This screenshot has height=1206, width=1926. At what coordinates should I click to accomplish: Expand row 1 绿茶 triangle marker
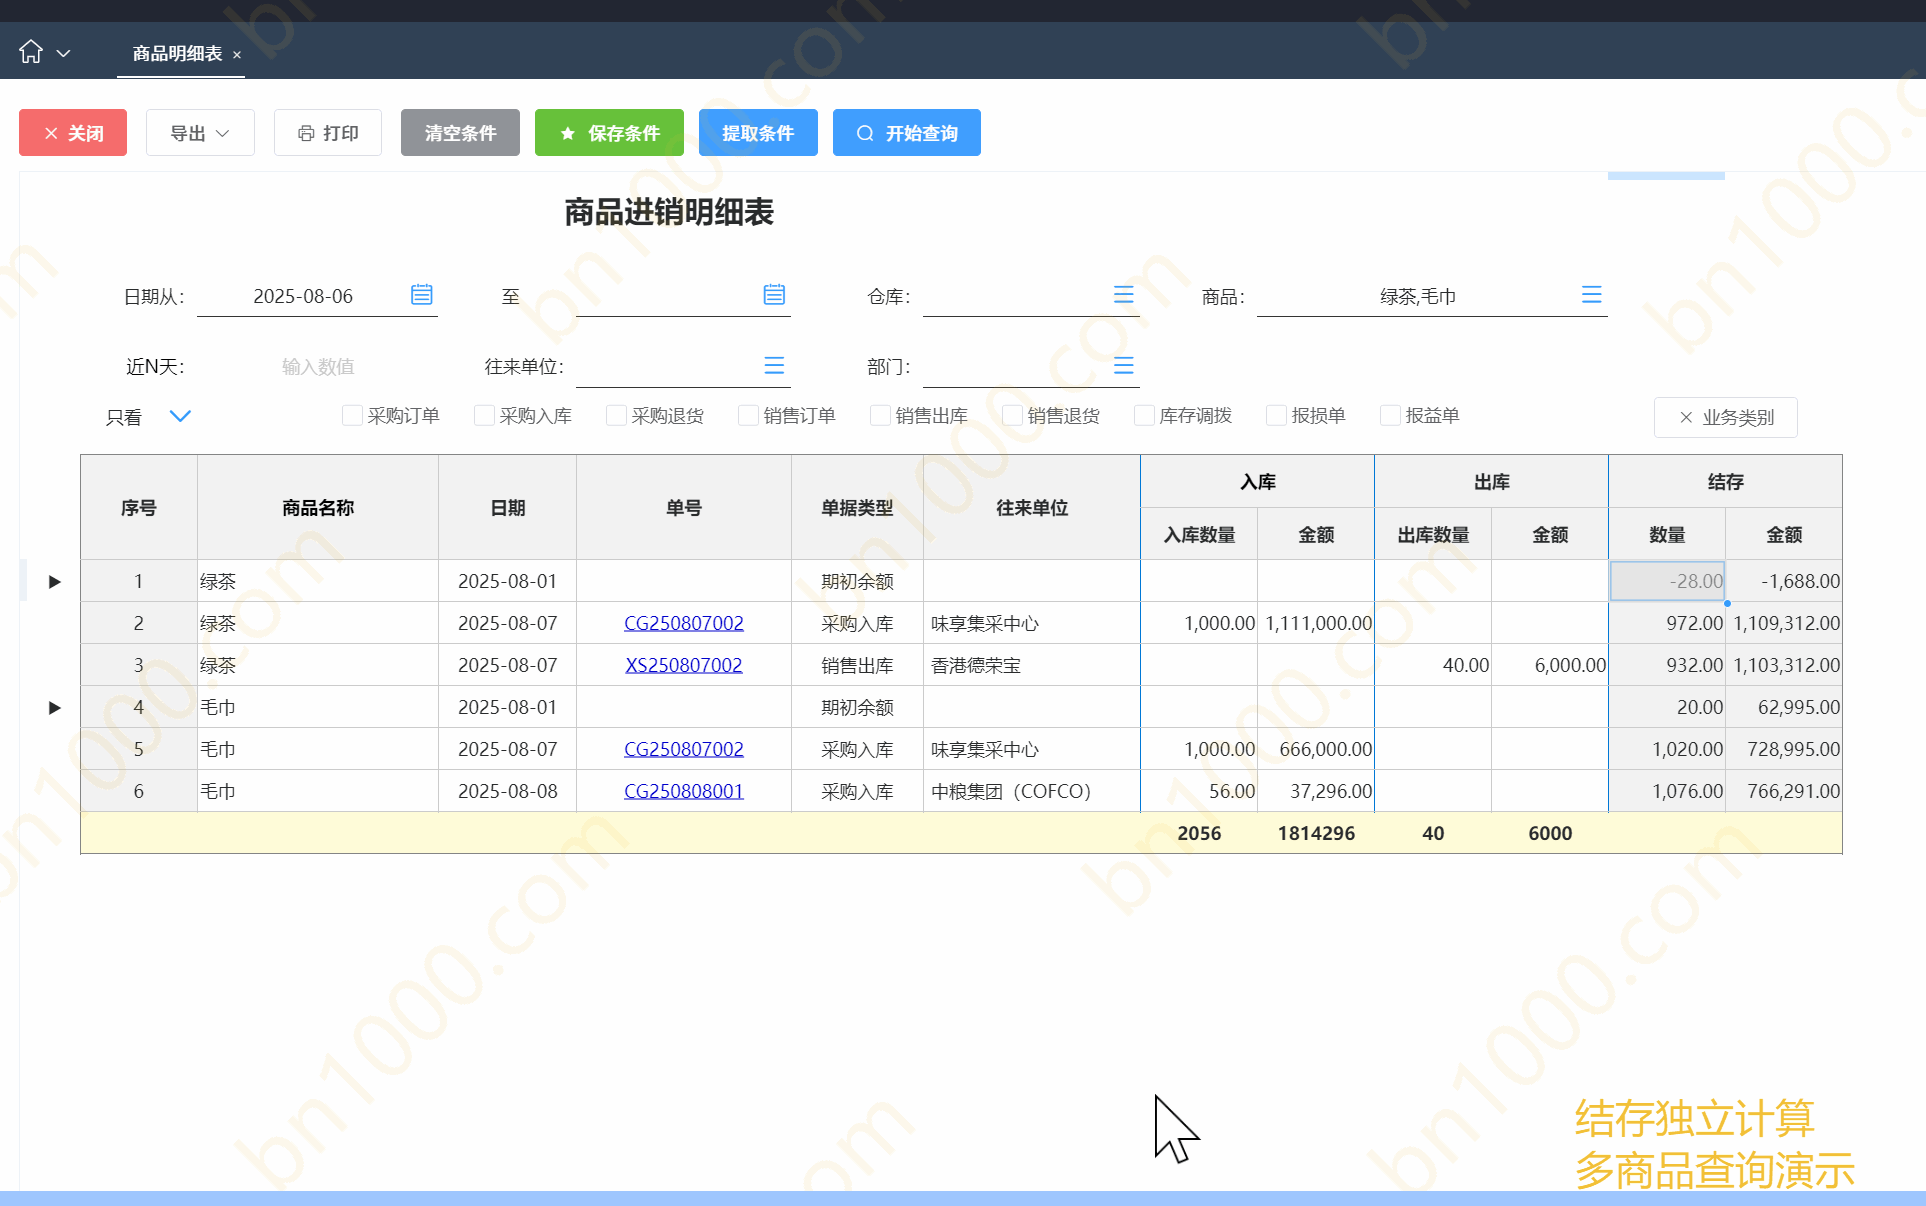55,581
